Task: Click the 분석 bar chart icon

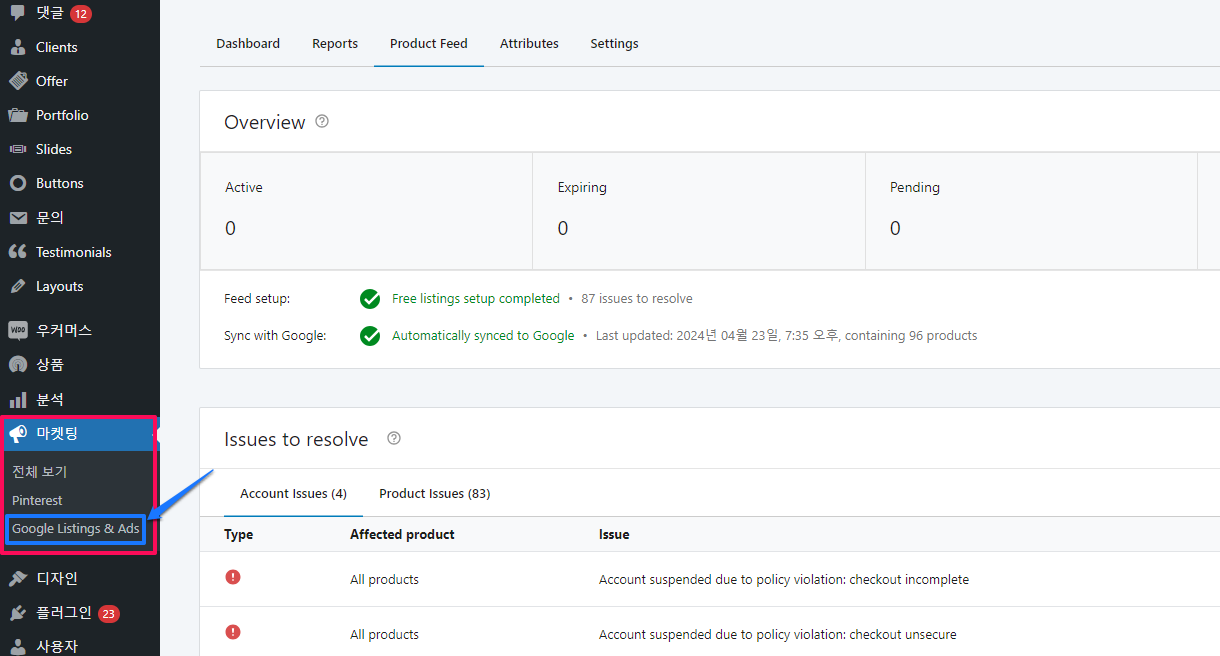Action: 18,399
